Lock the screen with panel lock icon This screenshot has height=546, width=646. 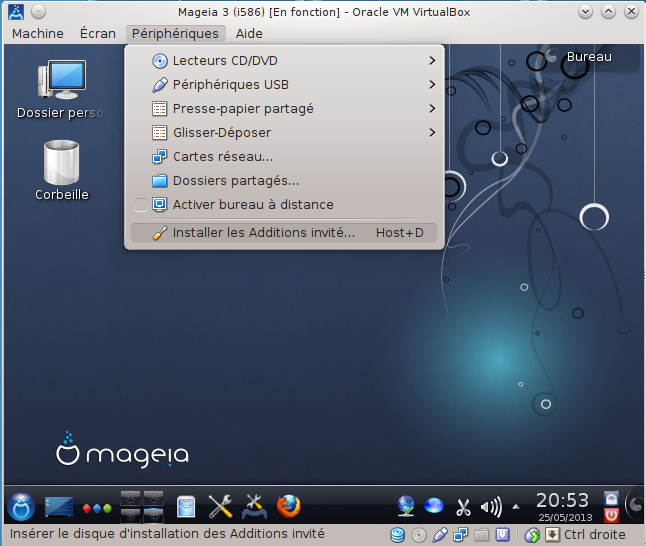[x=611, y=498]
